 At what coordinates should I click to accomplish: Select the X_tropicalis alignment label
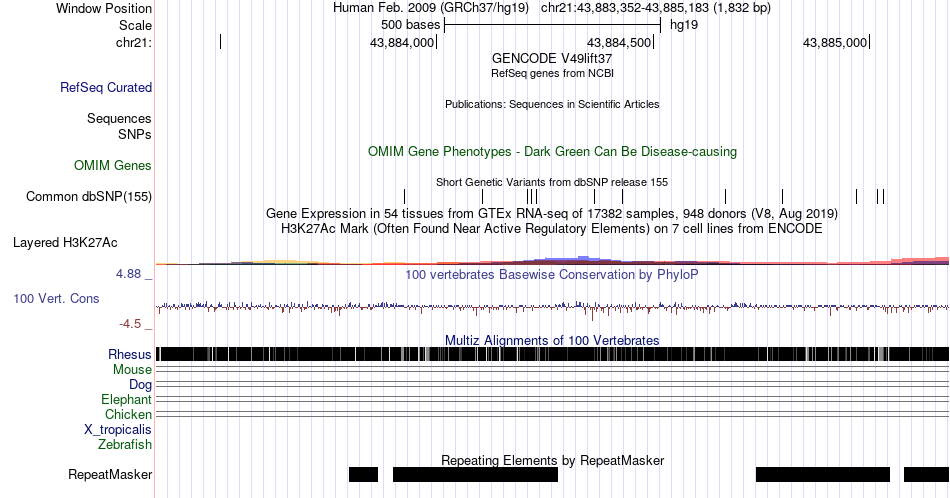[x=118, y=430]
